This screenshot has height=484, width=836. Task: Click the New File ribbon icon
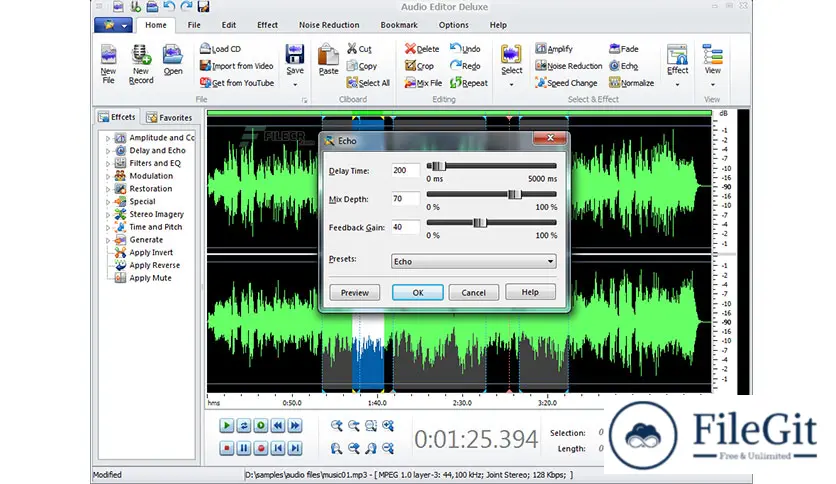(x=108, y=64)
